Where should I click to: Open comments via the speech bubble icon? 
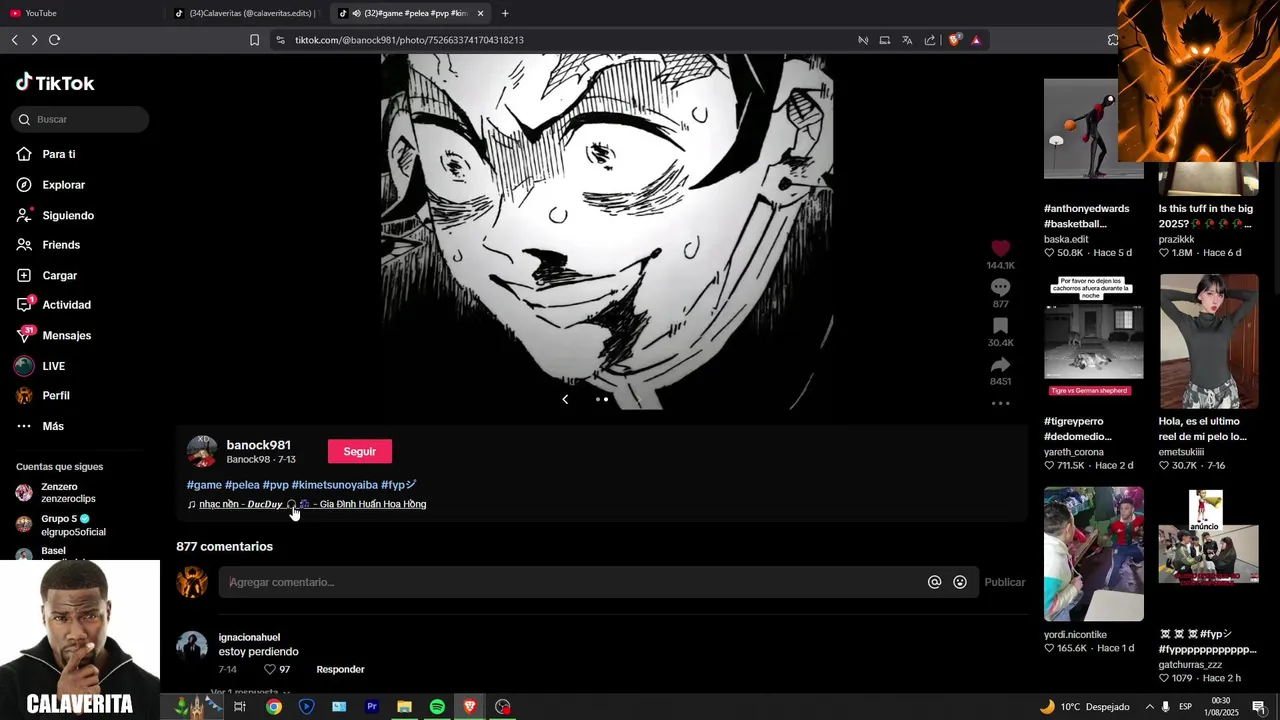coord(1000,288)
